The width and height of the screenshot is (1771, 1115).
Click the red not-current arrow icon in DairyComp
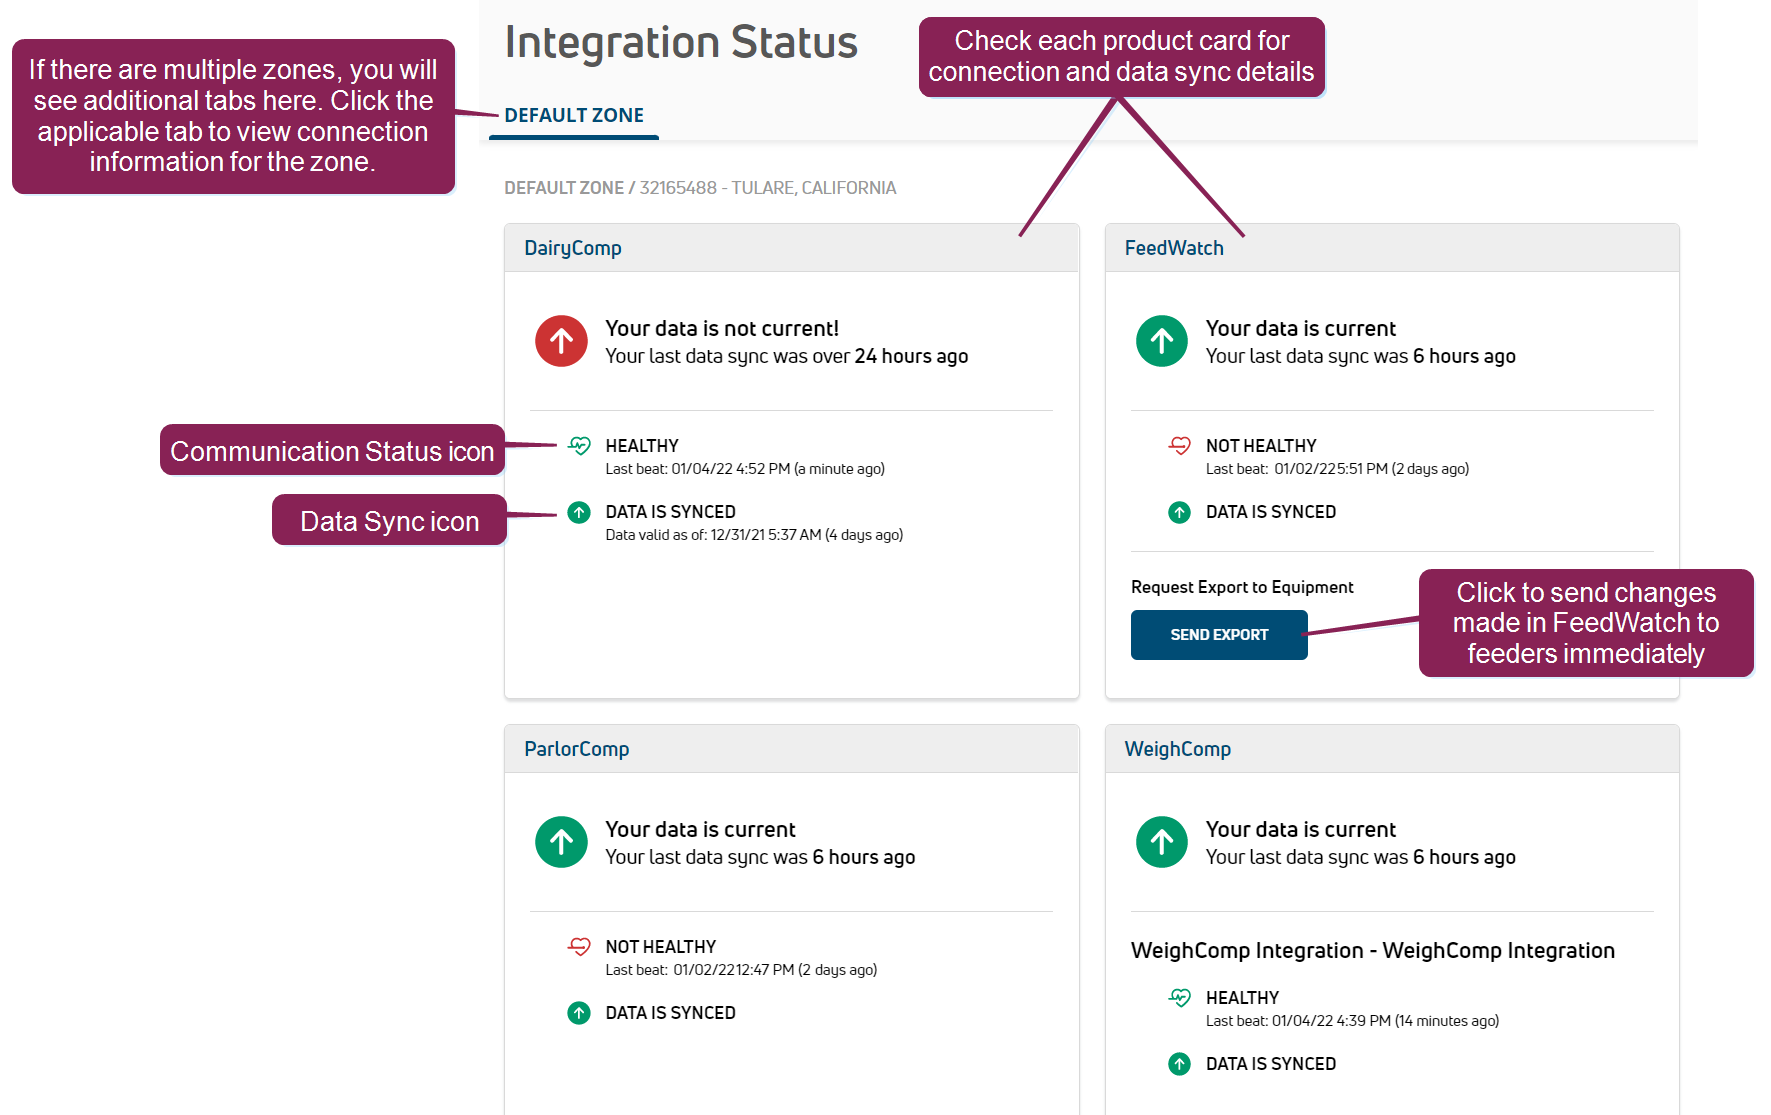pyautogui.click(x=561, y=341)
